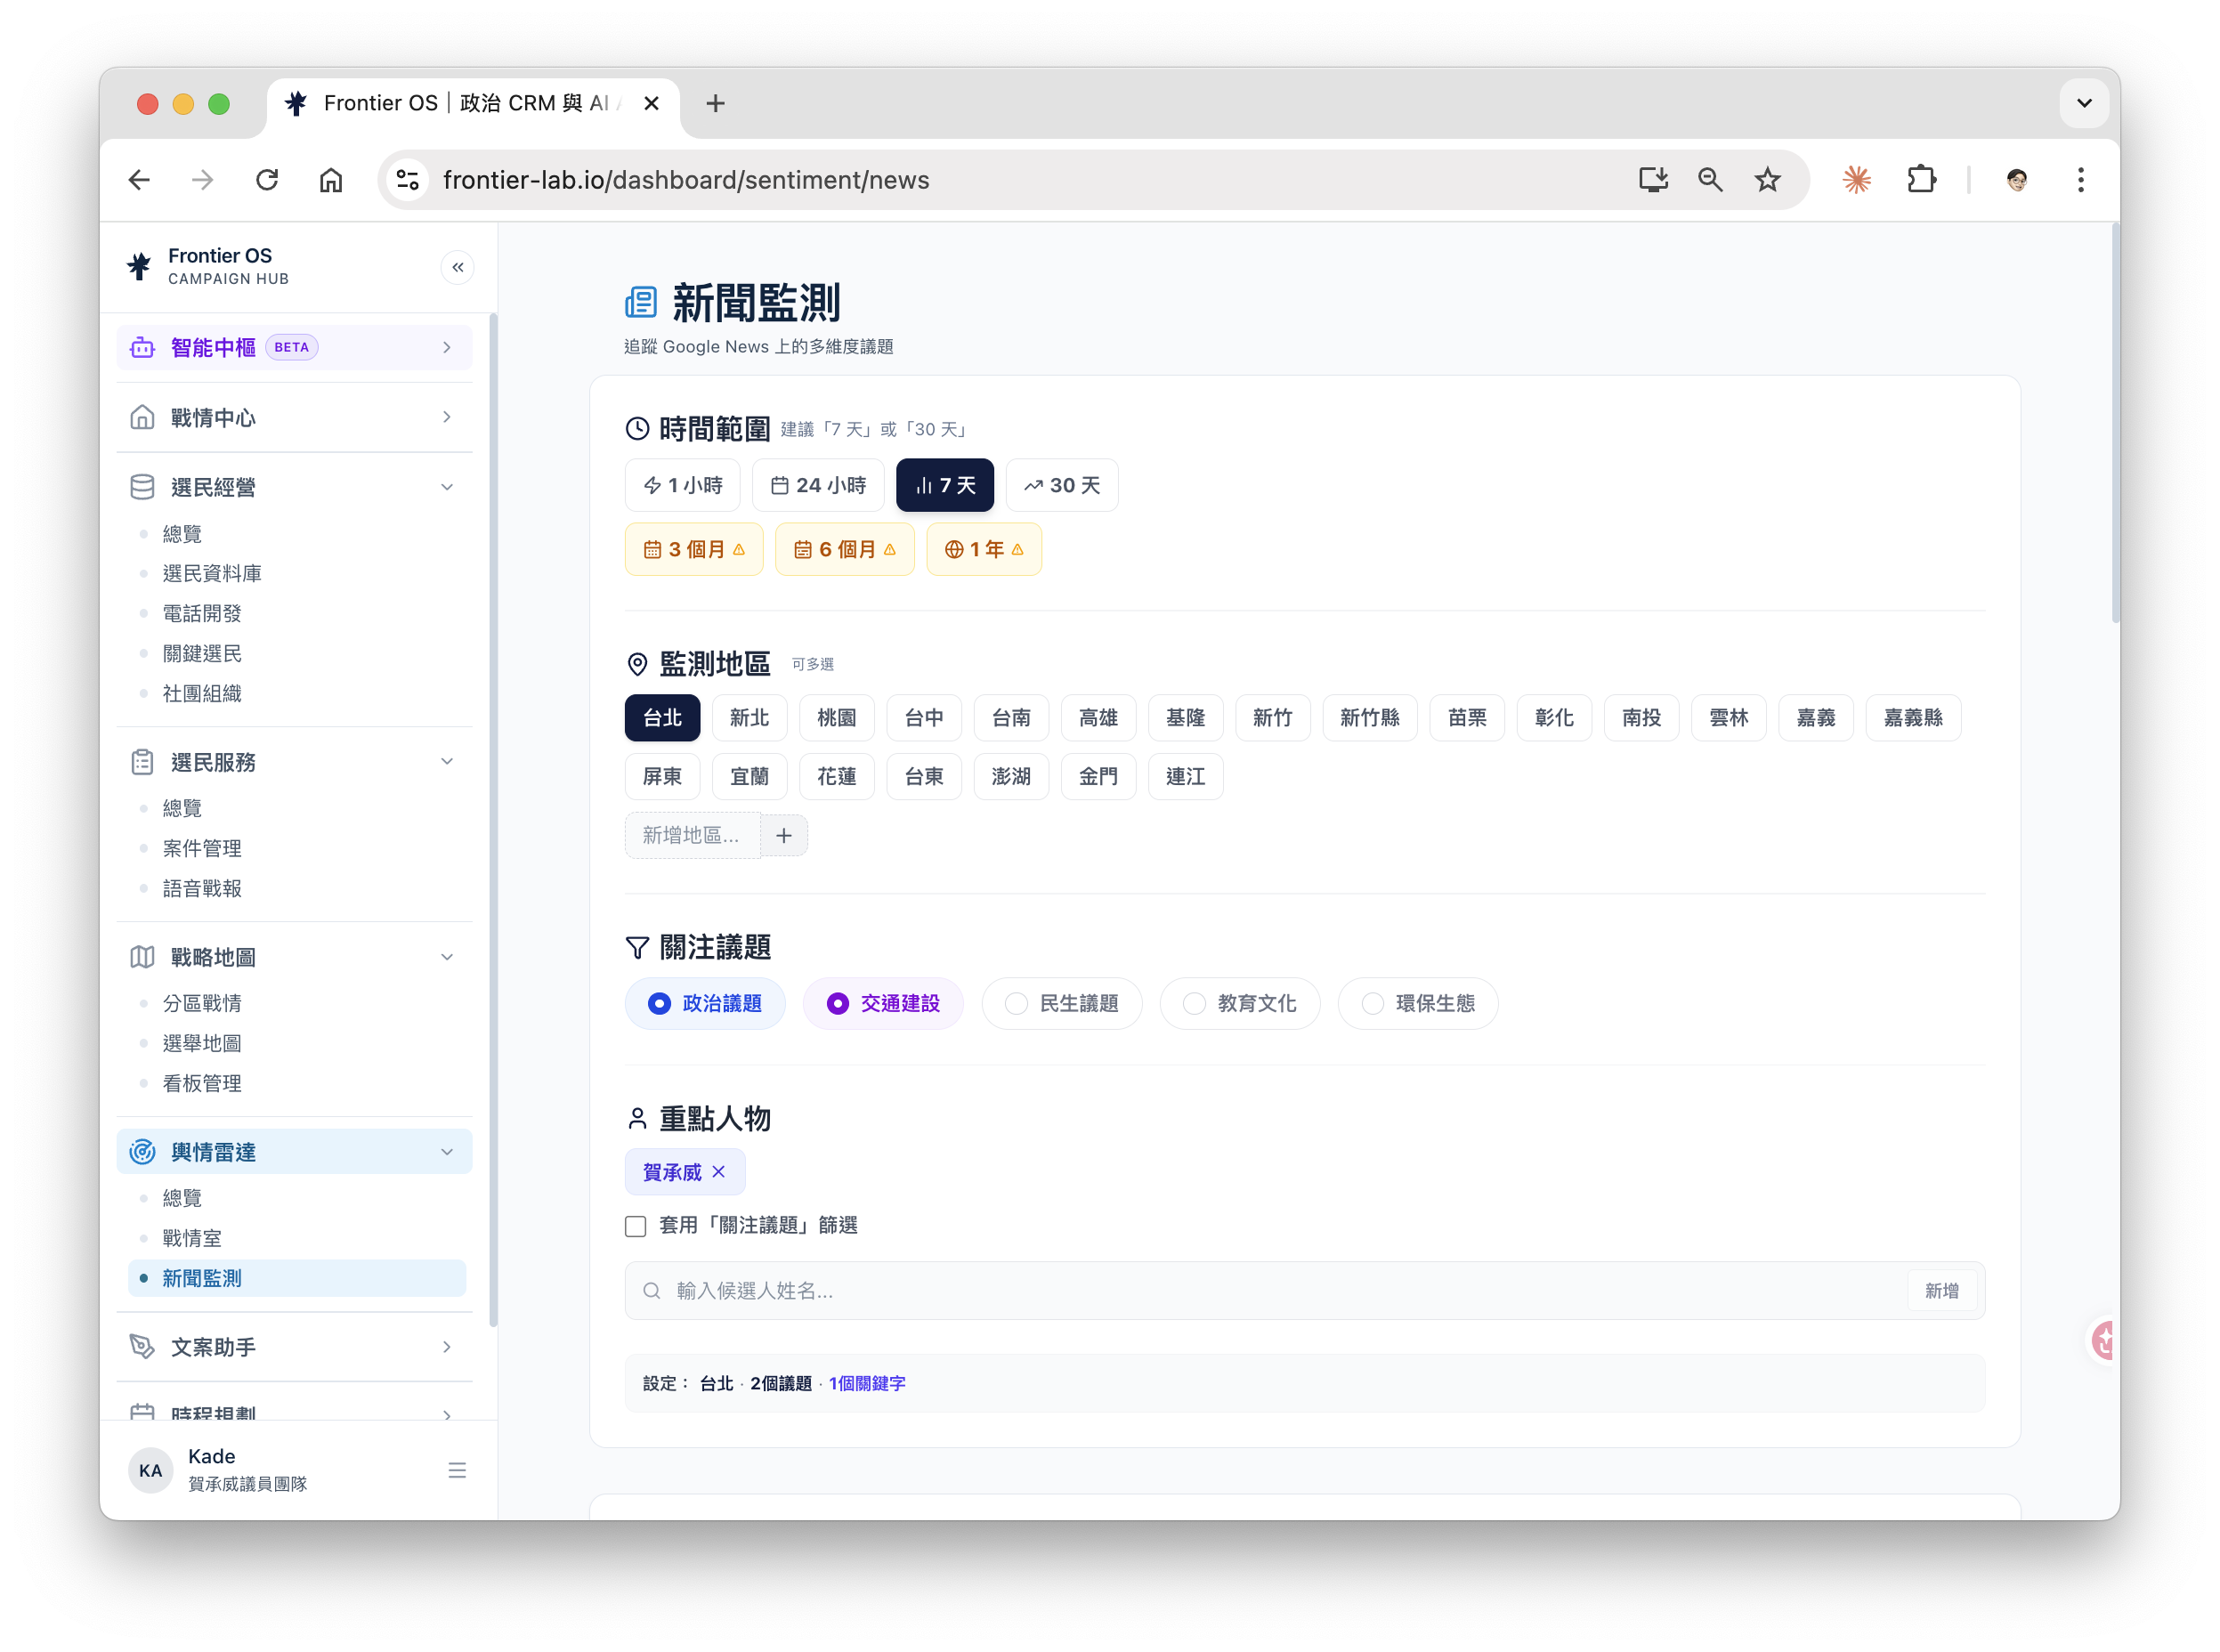Click the 新增地區 input field

pos(692,835)
